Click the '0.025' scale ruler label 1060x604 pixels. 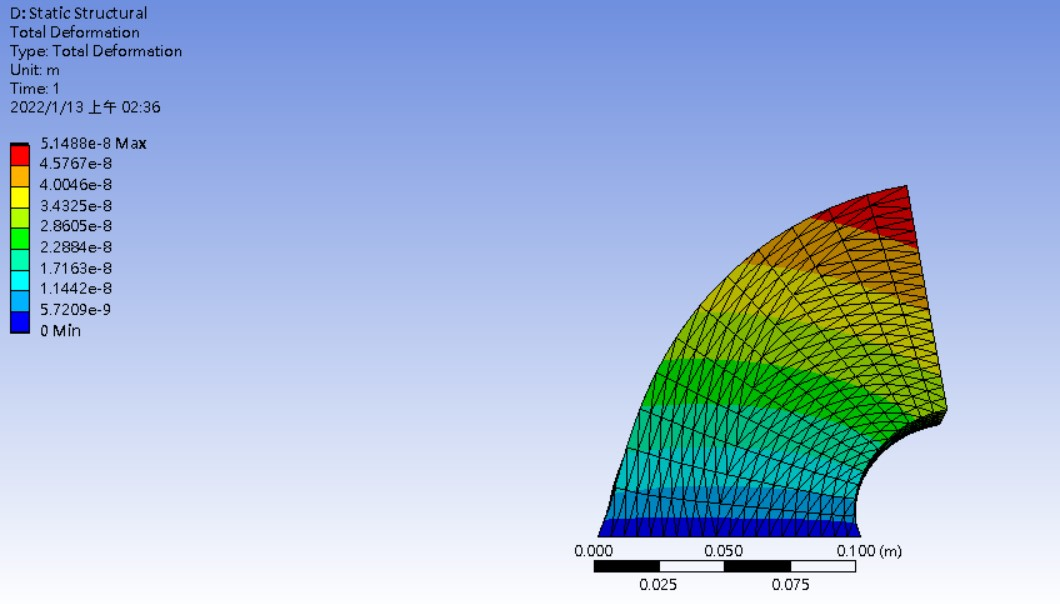click(658, 584)
